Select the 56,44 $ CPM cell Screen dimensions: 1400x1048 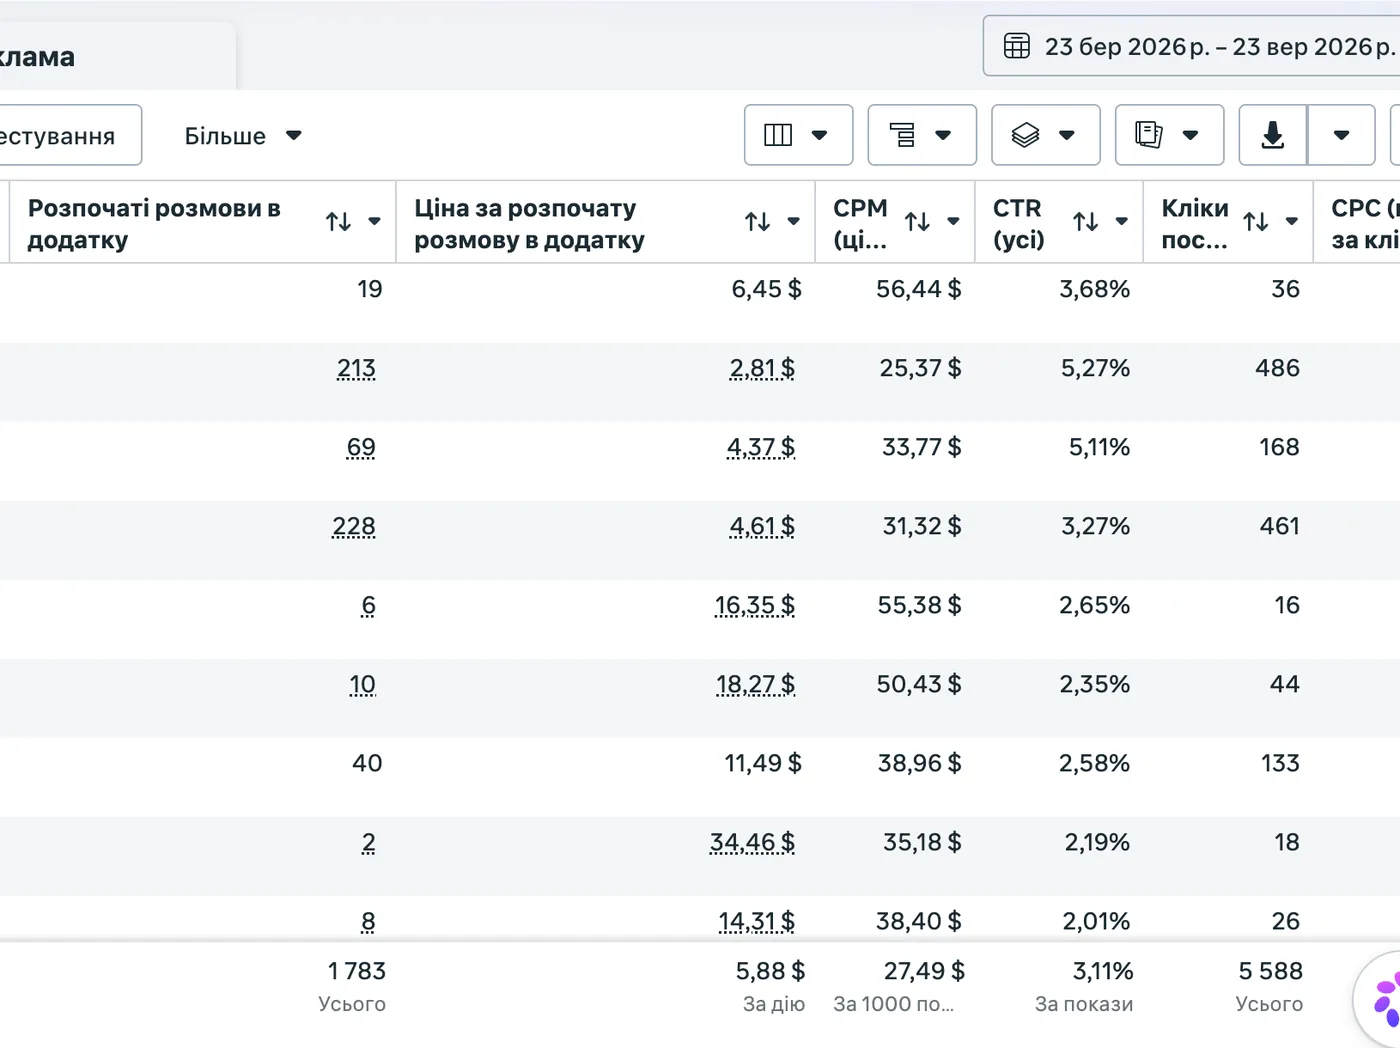(919, 289)
